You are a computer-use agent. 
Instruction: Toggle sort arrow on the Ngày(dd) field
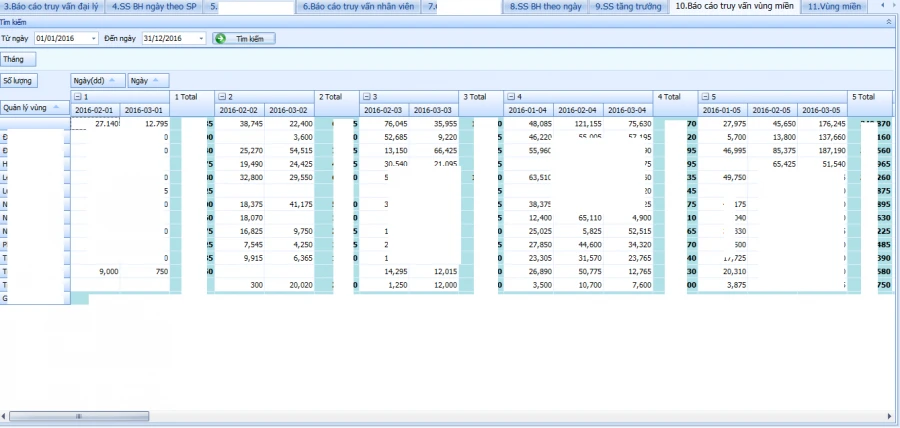tap(113, 81)
